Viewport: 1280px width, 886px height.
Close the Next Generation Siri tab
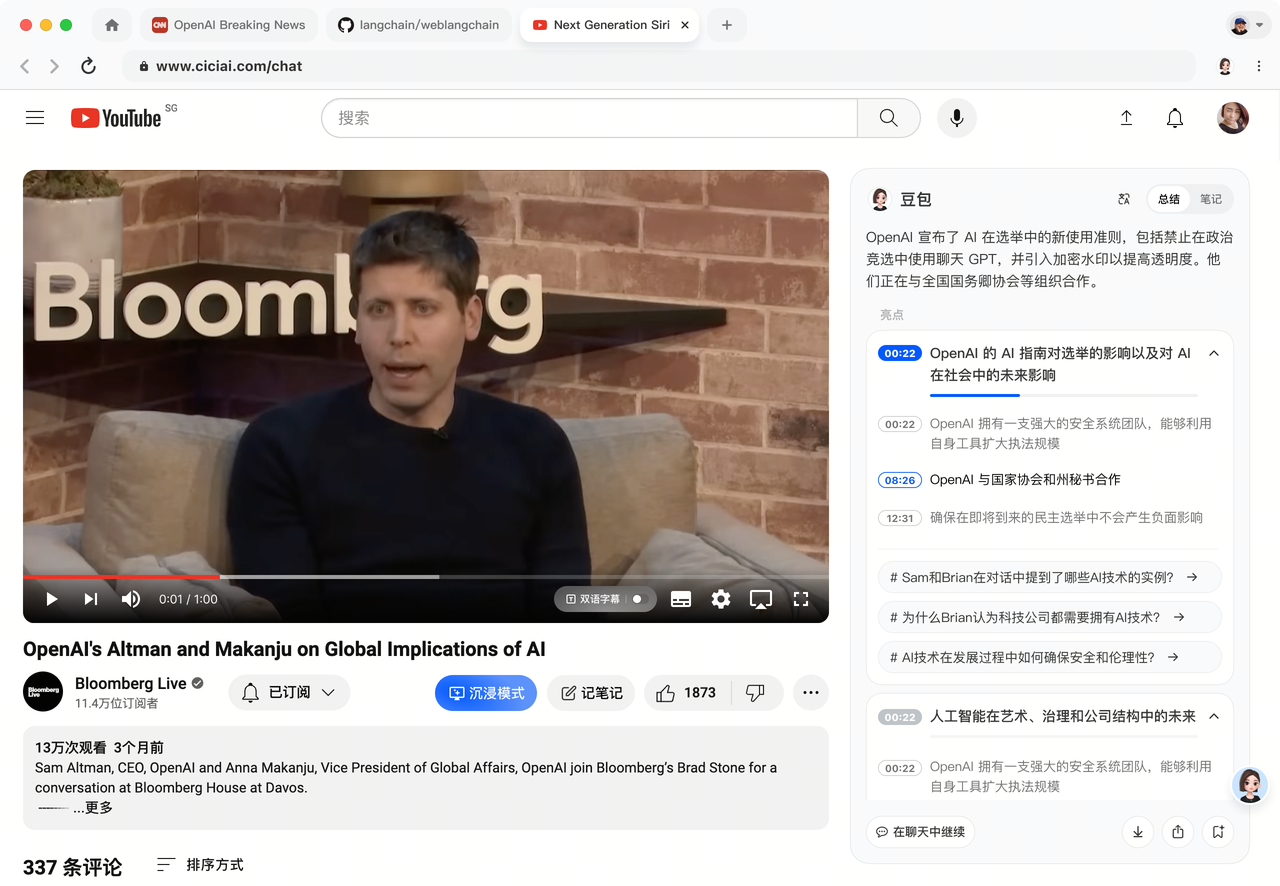click(685, 25)
